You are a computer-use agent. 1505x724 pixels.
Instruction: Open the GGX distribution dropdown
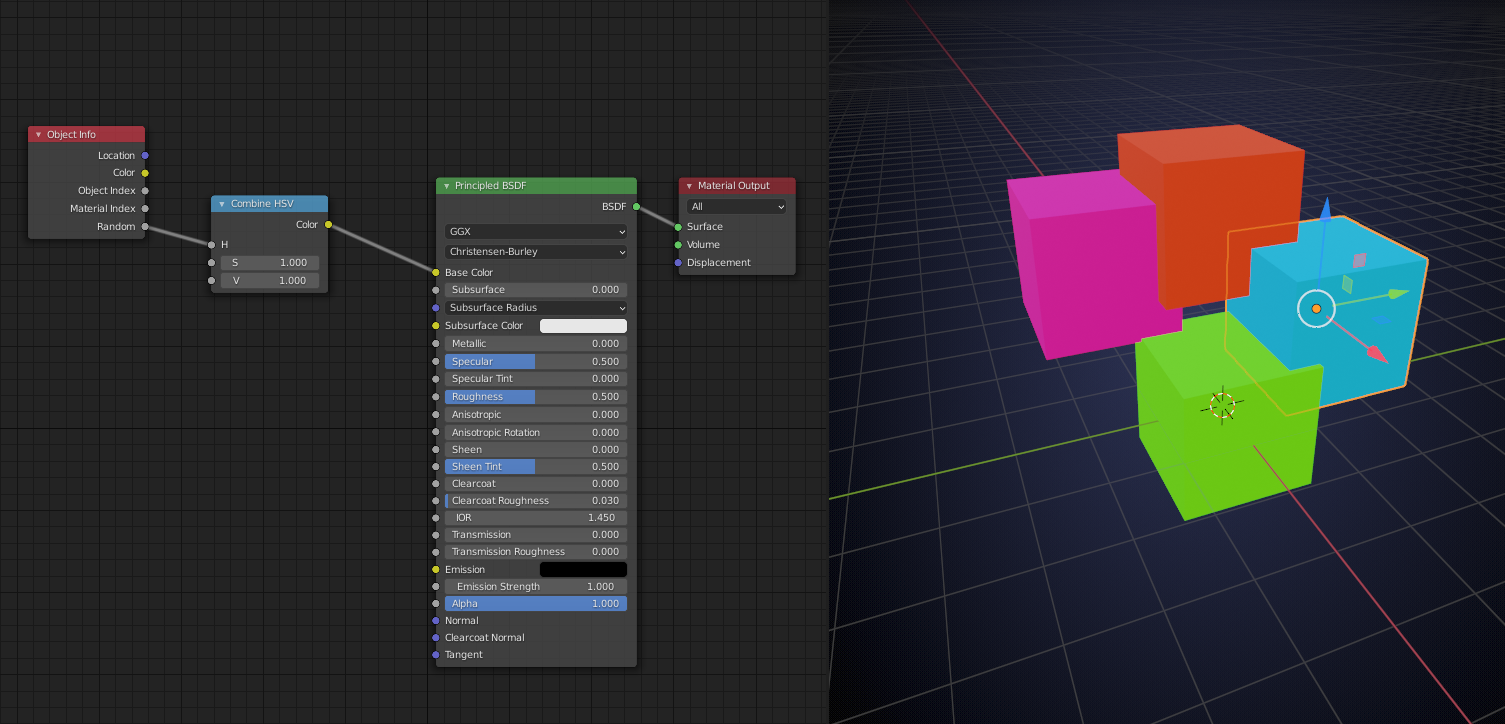(536, 231)
